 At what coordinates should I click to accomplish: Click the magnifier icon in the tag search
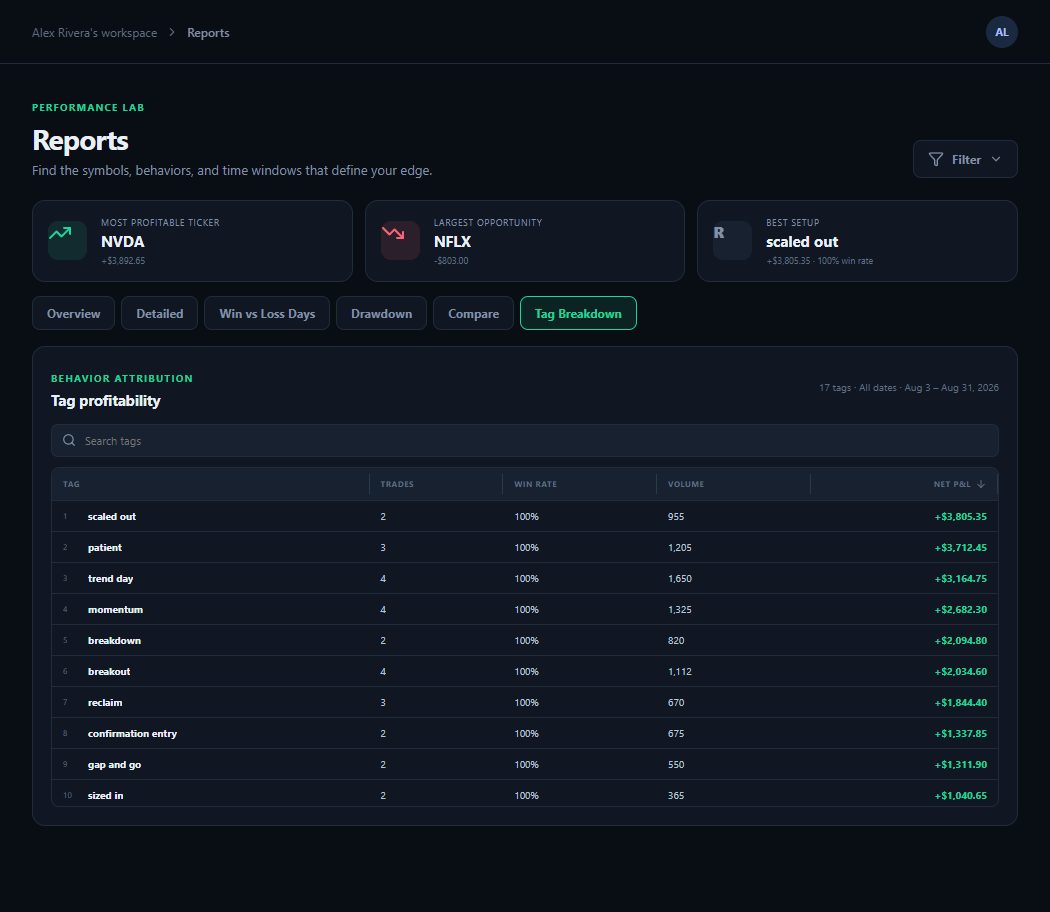click(69, 440)
